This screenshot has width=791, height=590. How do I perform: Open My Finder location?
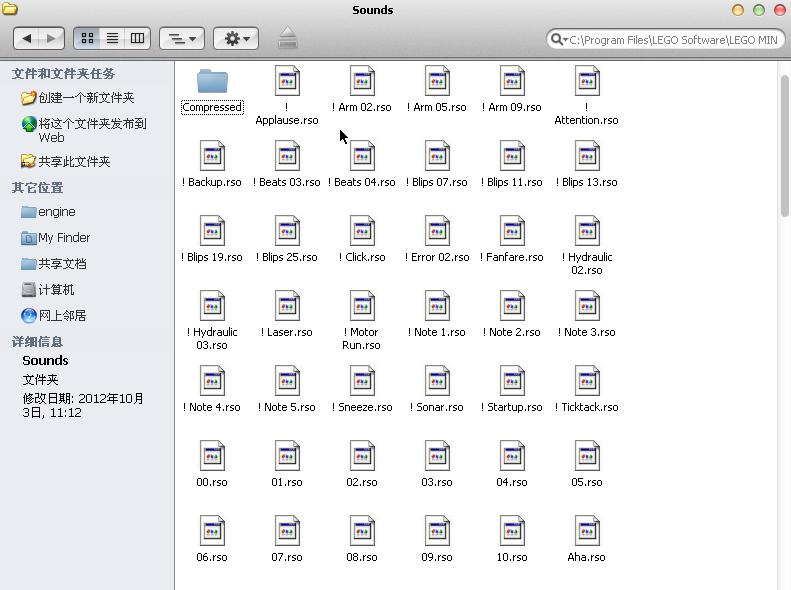coord(55,238)
